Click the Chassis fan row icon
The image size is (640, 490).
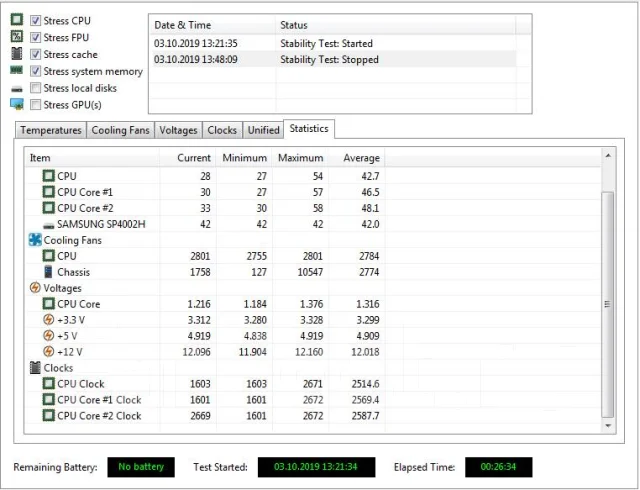(49, 272)
